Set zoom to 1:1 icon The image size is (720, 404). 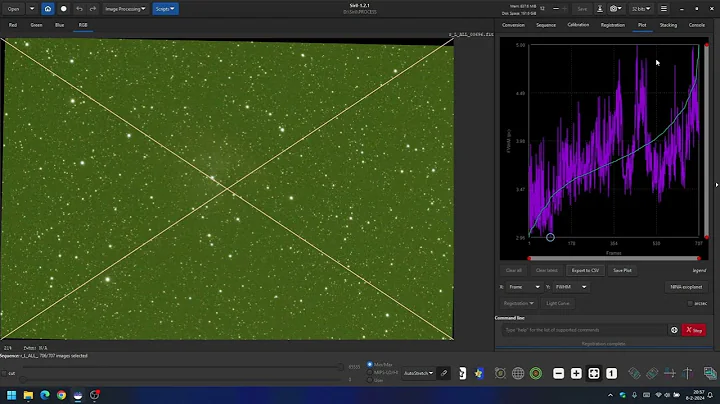611,373
